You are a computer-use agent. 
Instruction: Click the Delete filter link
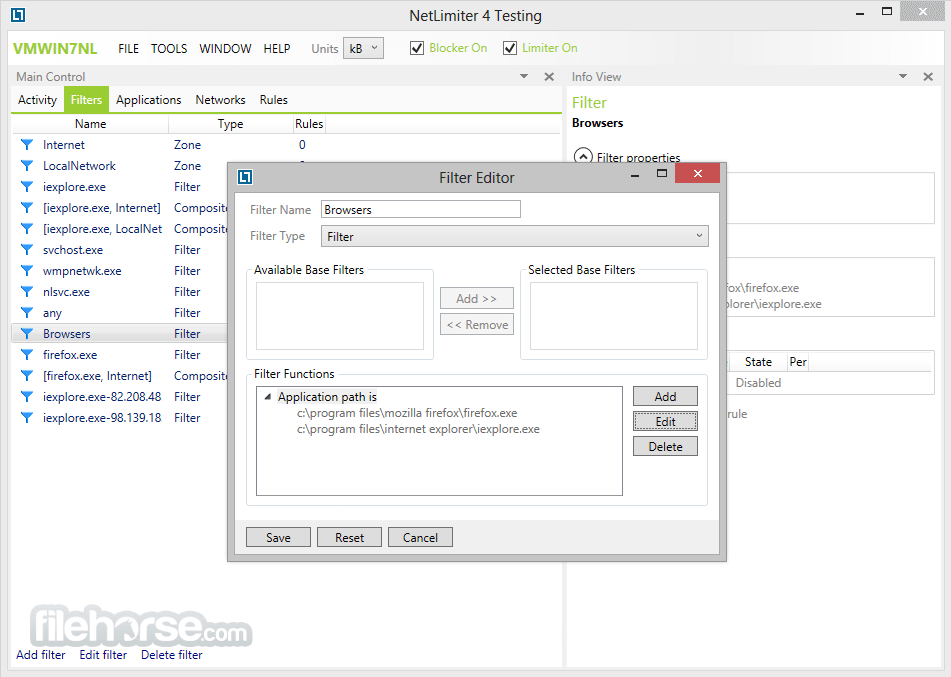(x=172, y=655)
